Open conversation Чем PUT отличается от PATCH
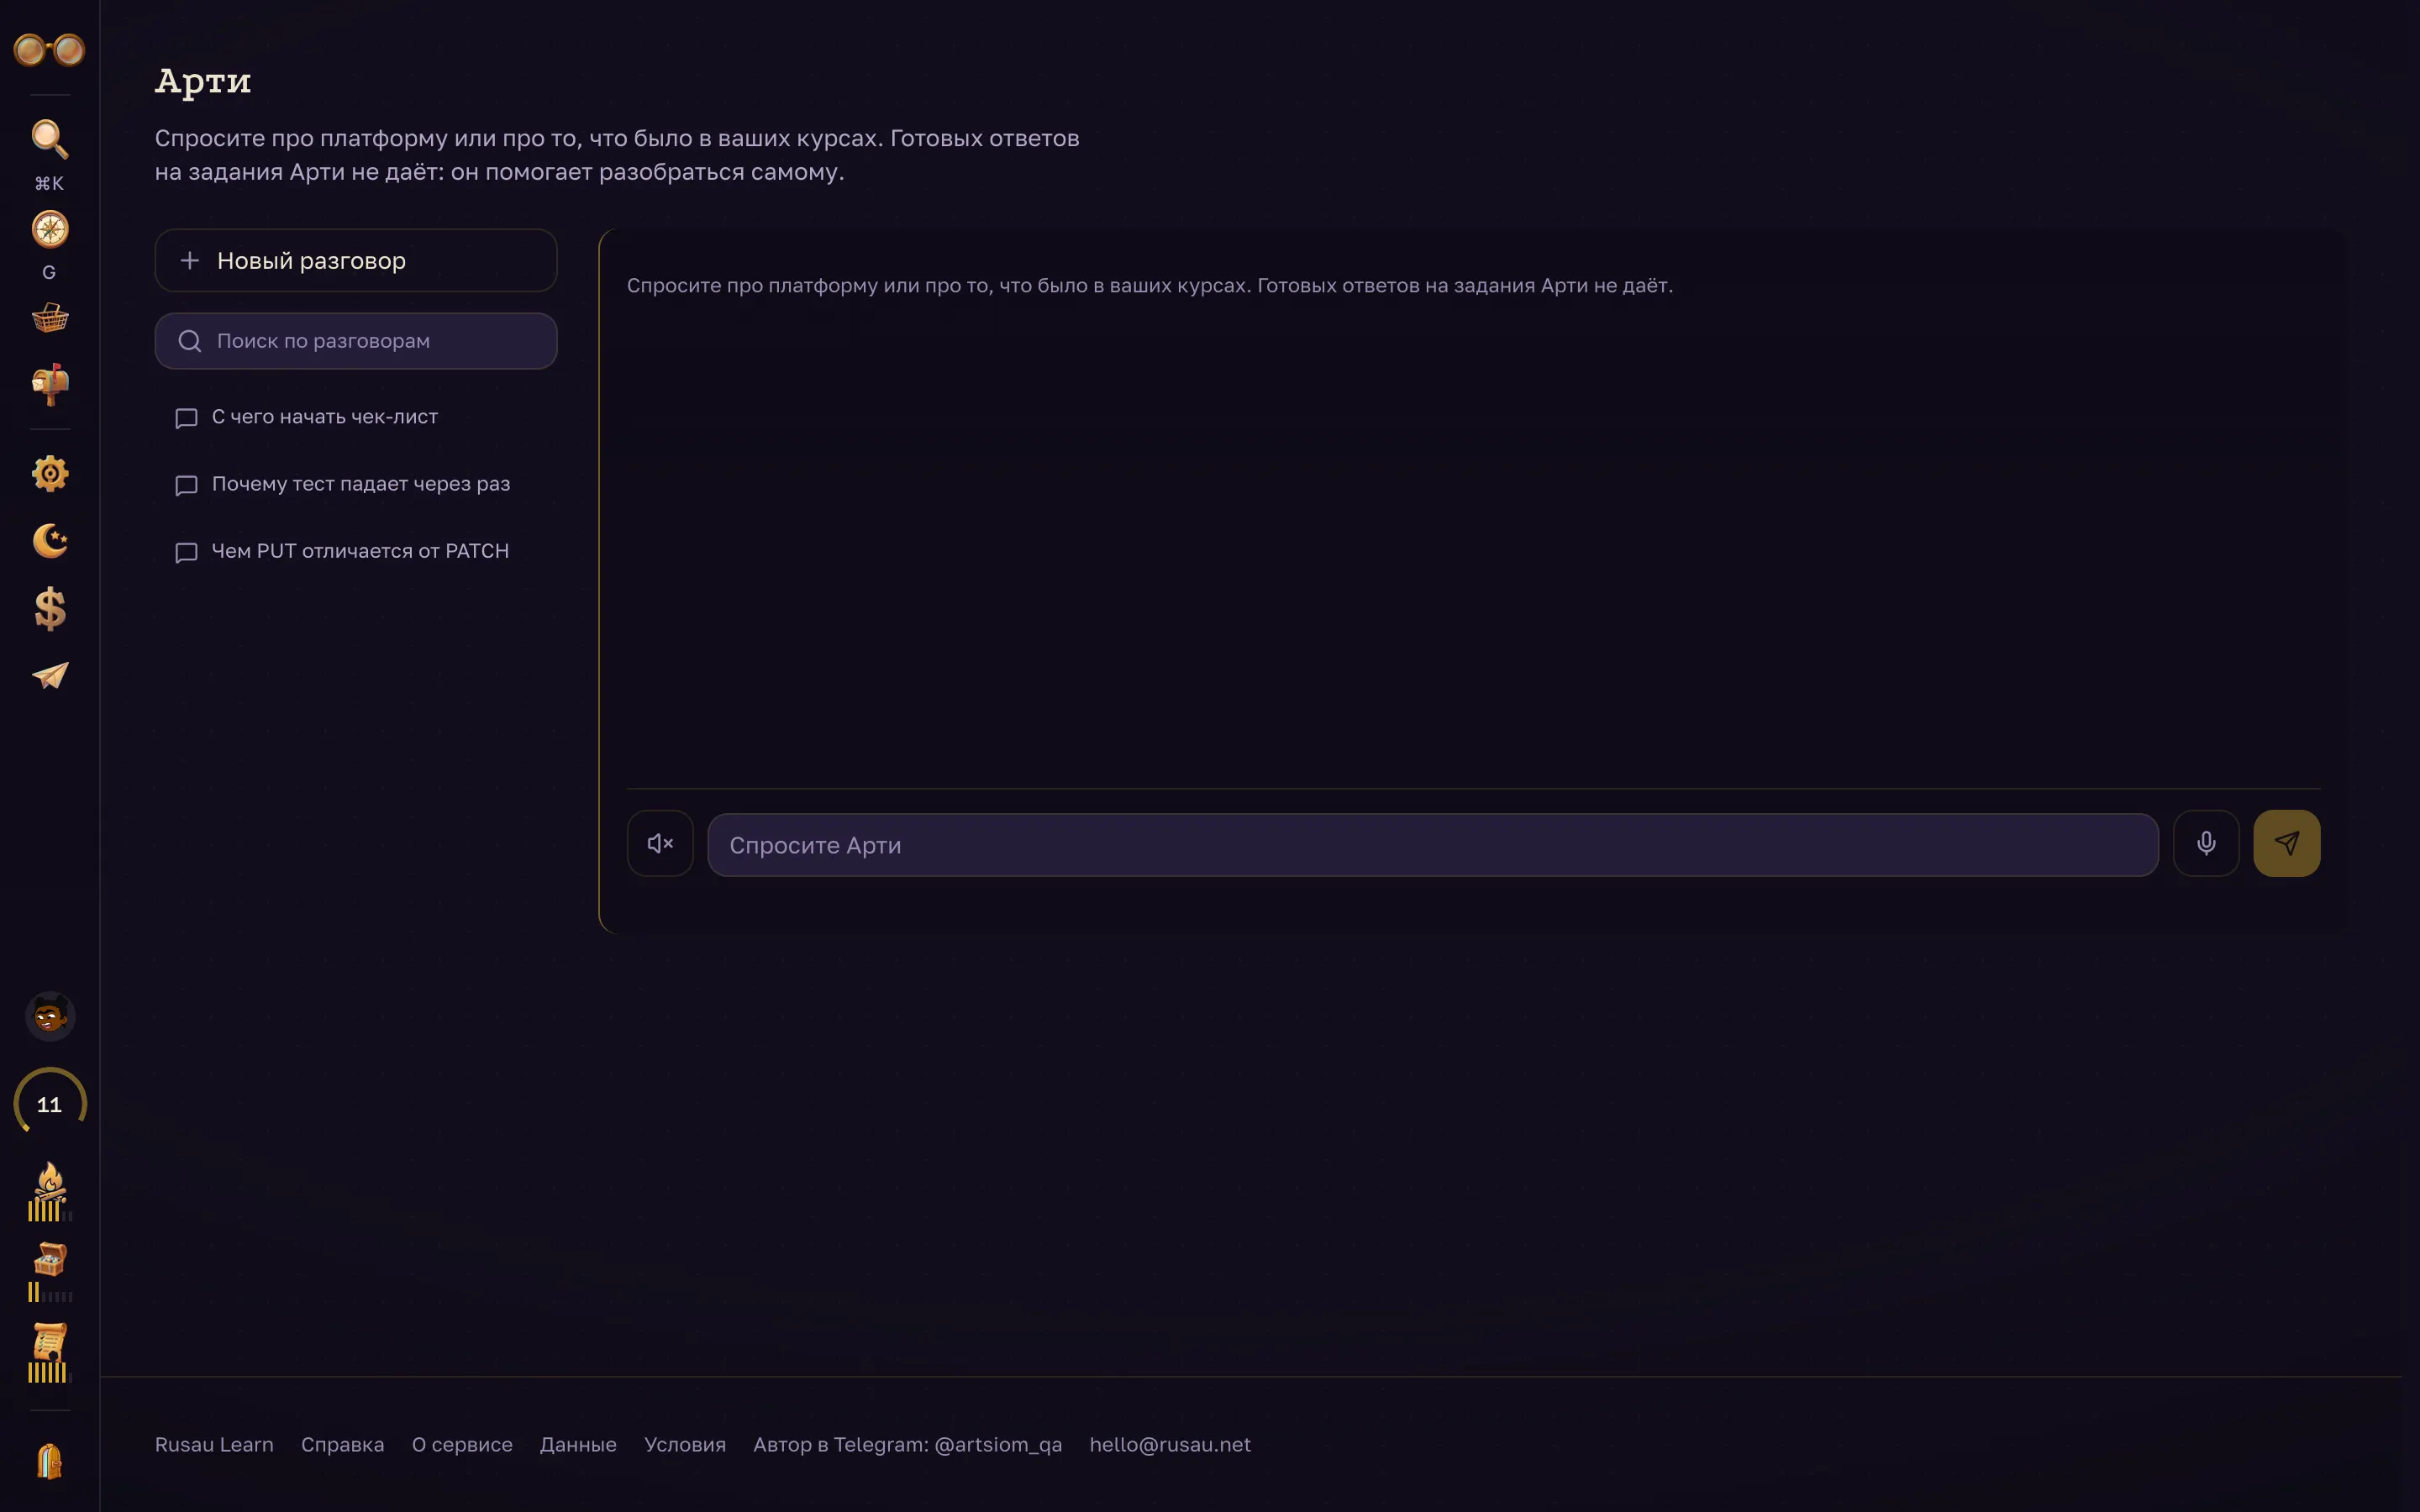2420x1512 pixels. [356, 551]
